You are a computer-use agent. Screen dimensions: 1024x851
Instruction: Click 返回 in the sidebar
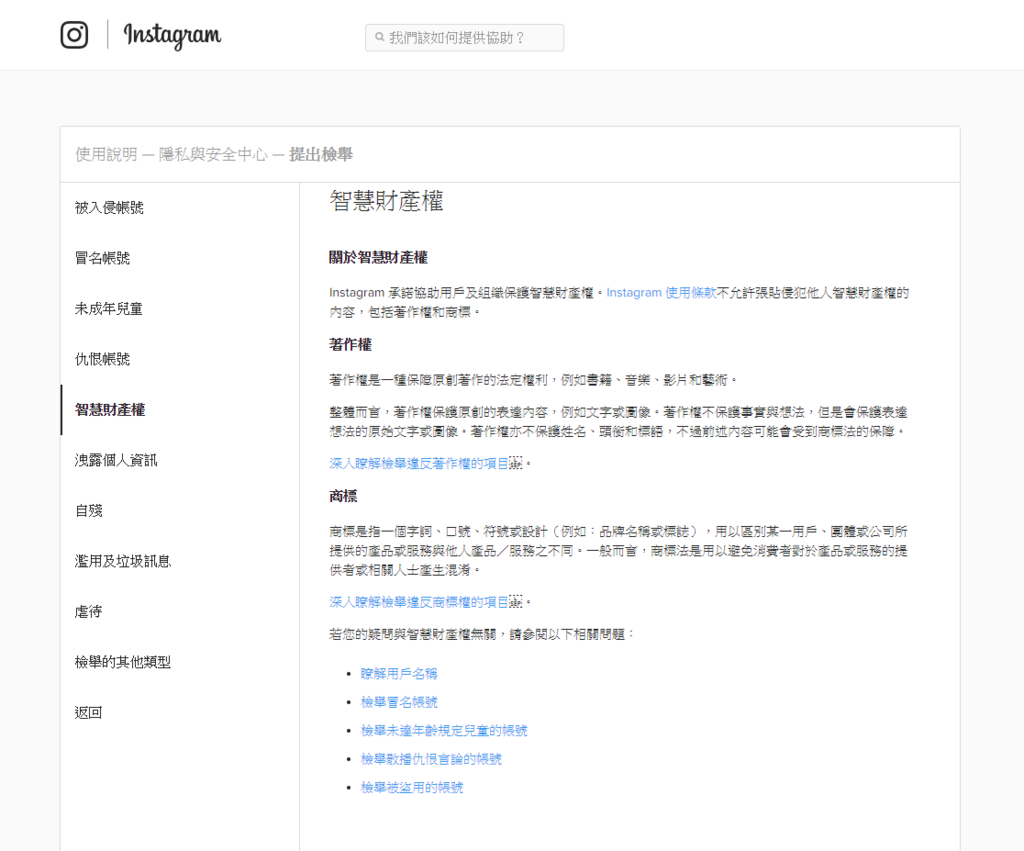[x=88, y=713]
